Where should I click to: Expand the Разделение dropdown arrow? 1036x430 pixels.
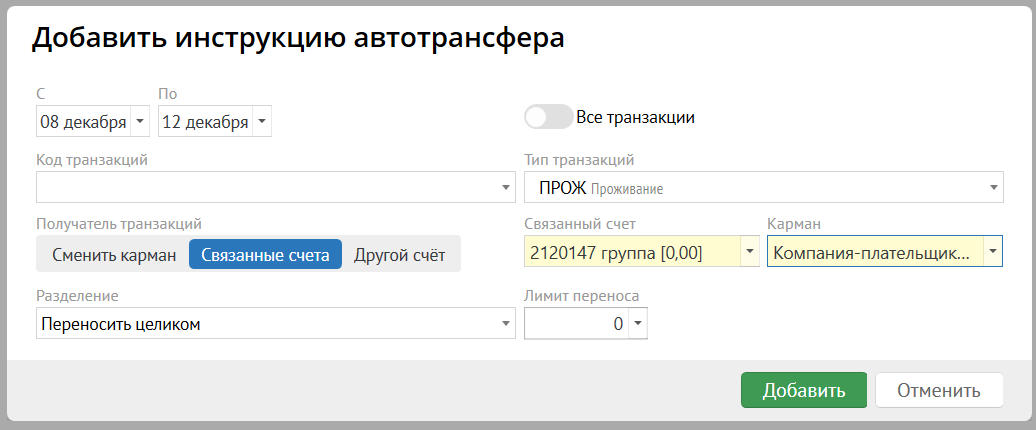pos(506,323)
